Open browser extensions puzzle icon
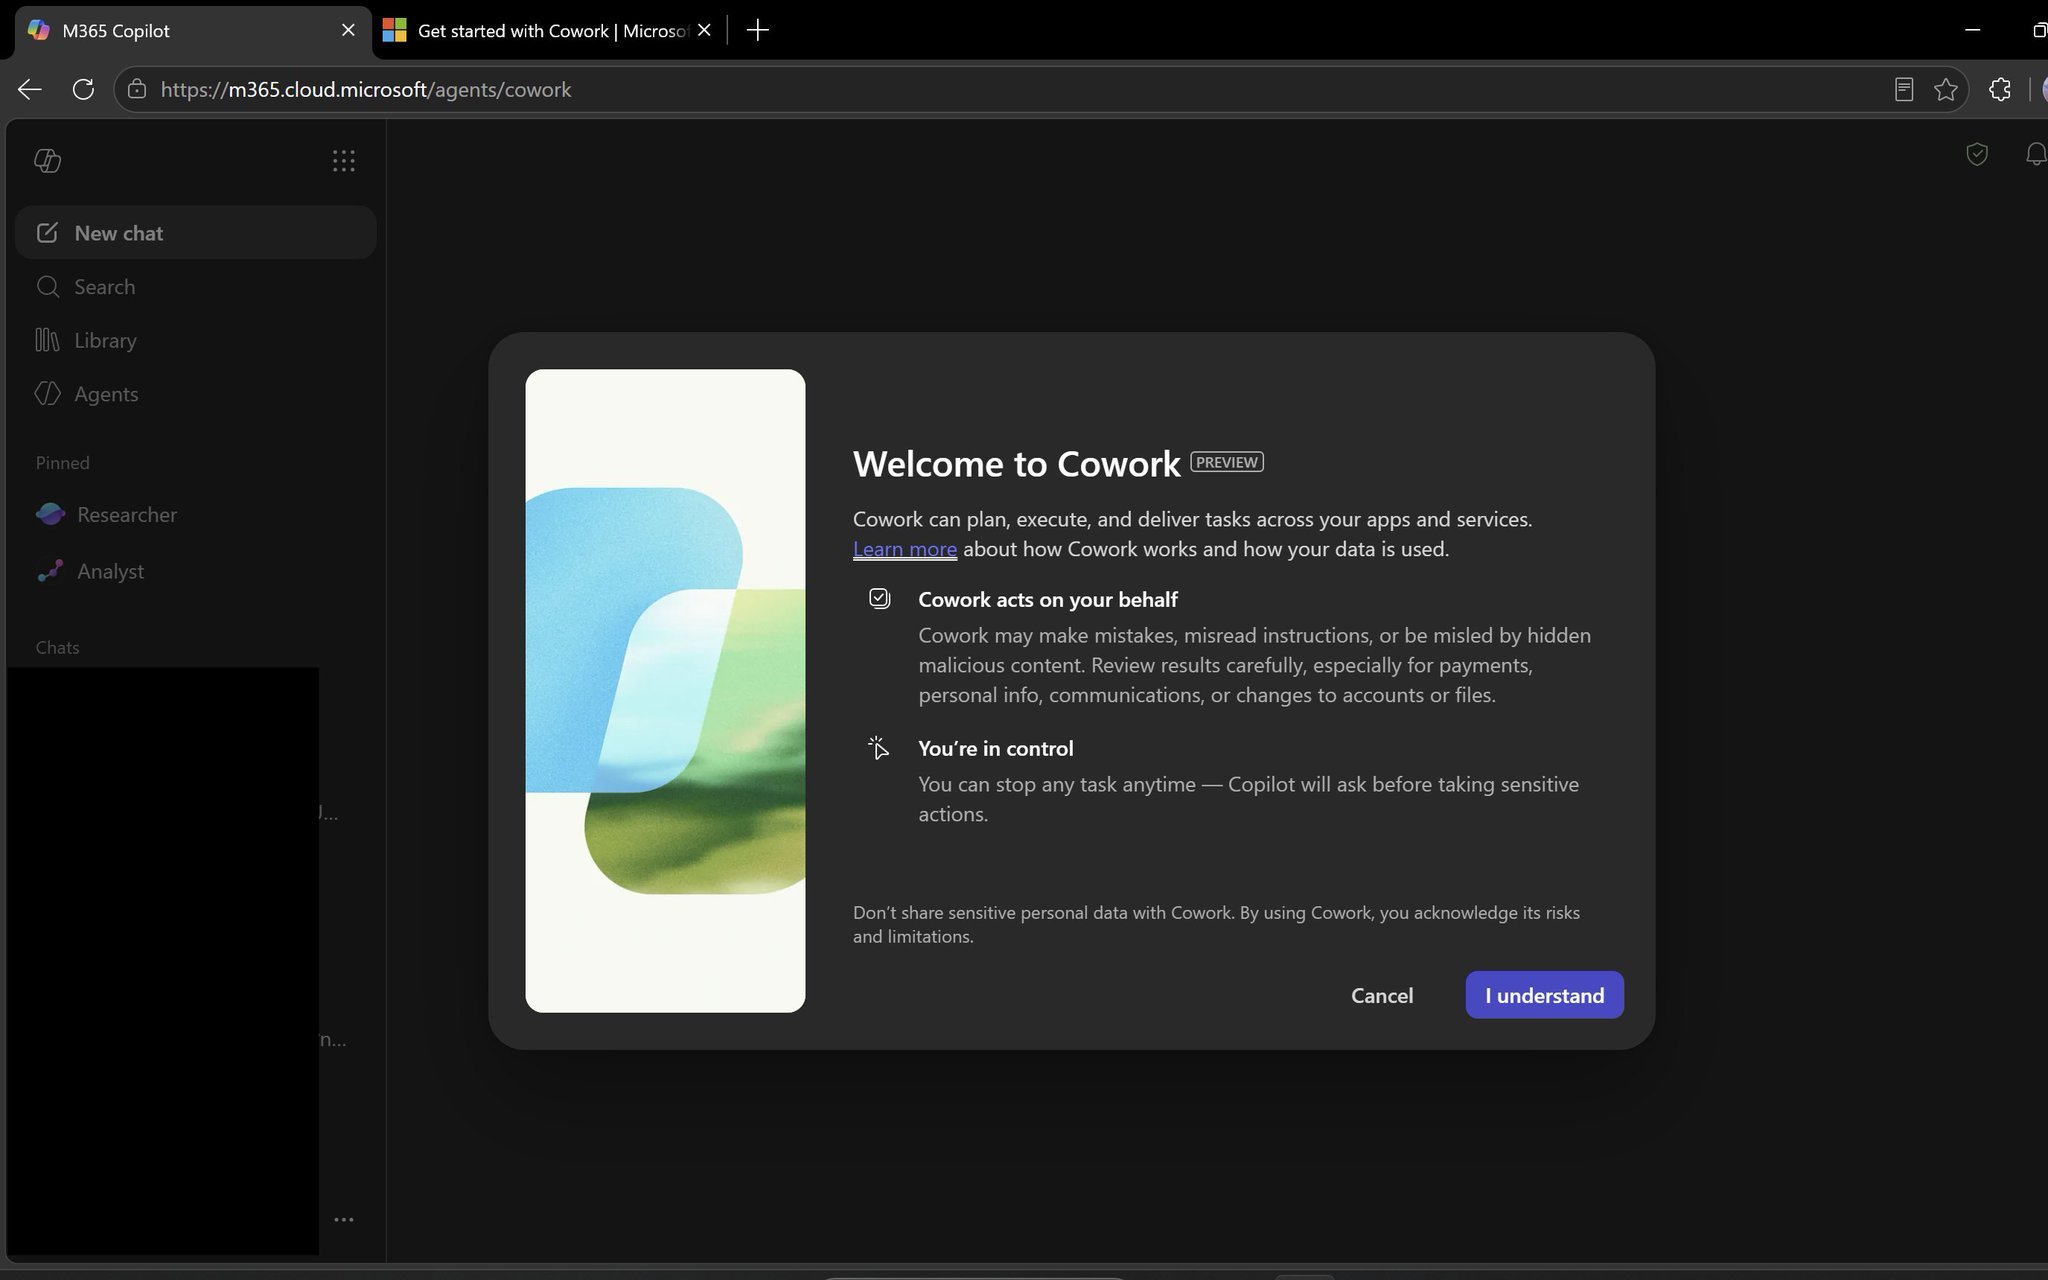The image size is (2048, 1280). click(x=1999, y=89)
